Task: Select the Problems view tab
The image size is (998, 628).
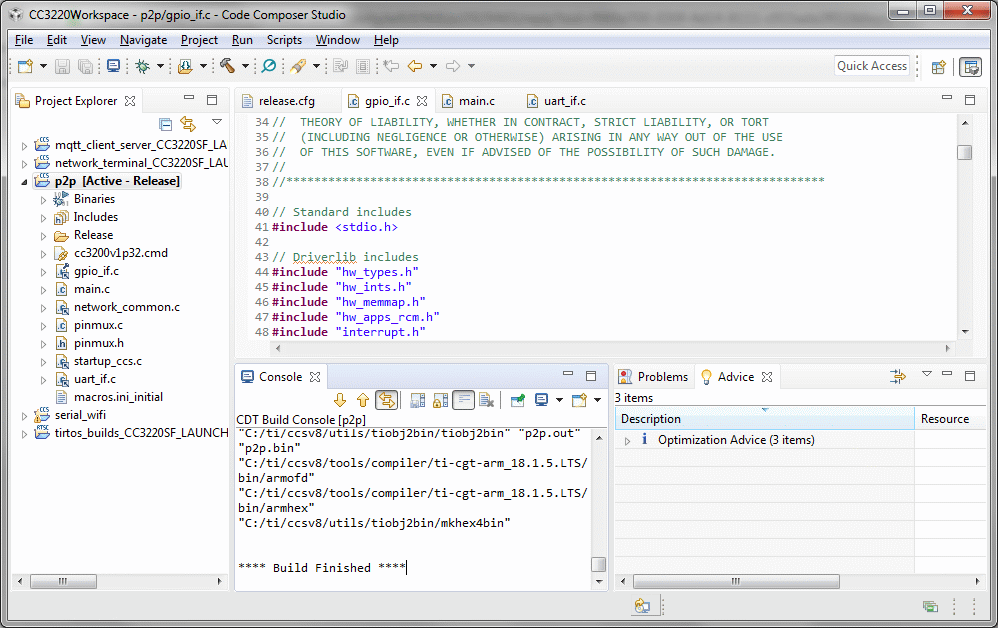Action: [662, 377]
